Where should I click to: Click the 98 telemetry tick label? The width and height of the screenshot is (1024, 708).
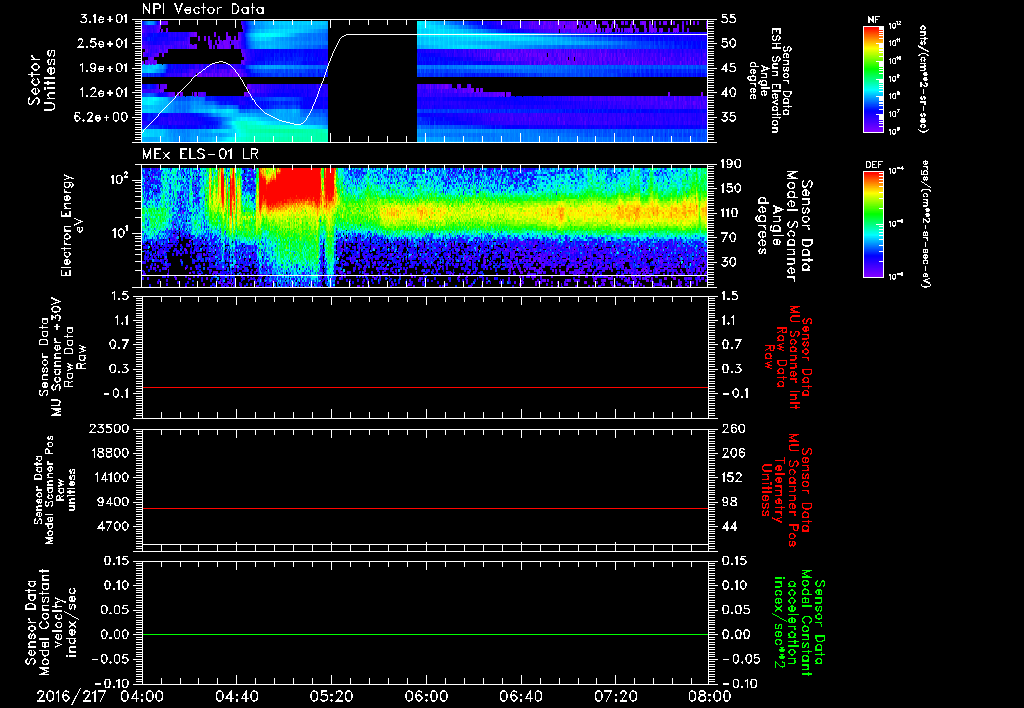point(729,502)
